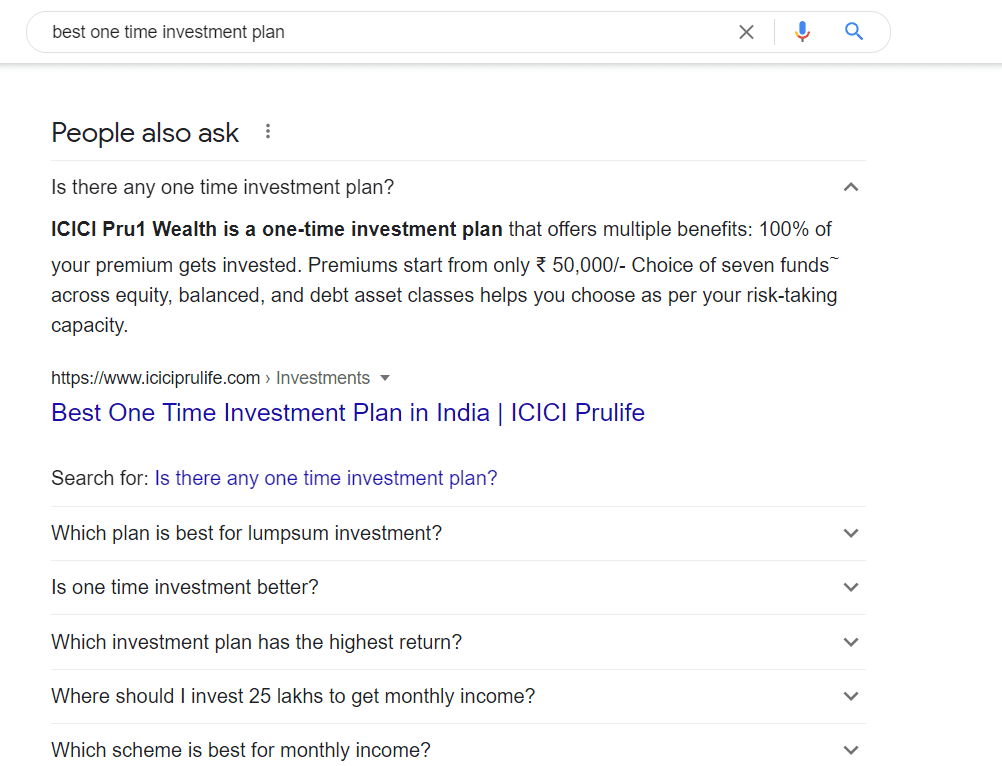
Task: Open the dropdown arrow next to Investments breadcrumb
Action: (385, 378)
